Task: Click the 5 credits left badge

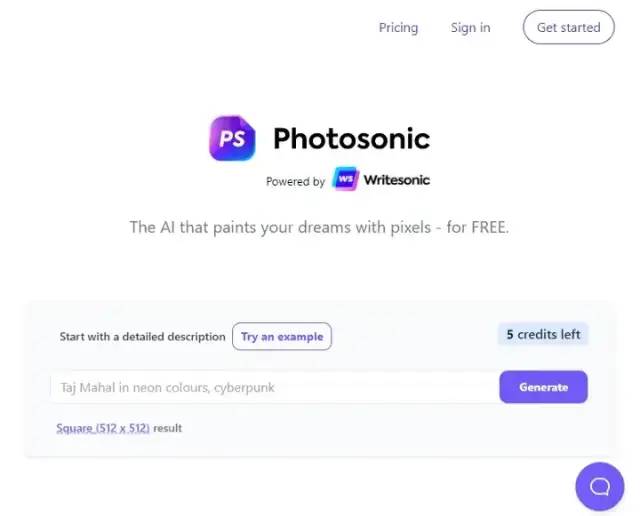Action: (x=543, y=334)
